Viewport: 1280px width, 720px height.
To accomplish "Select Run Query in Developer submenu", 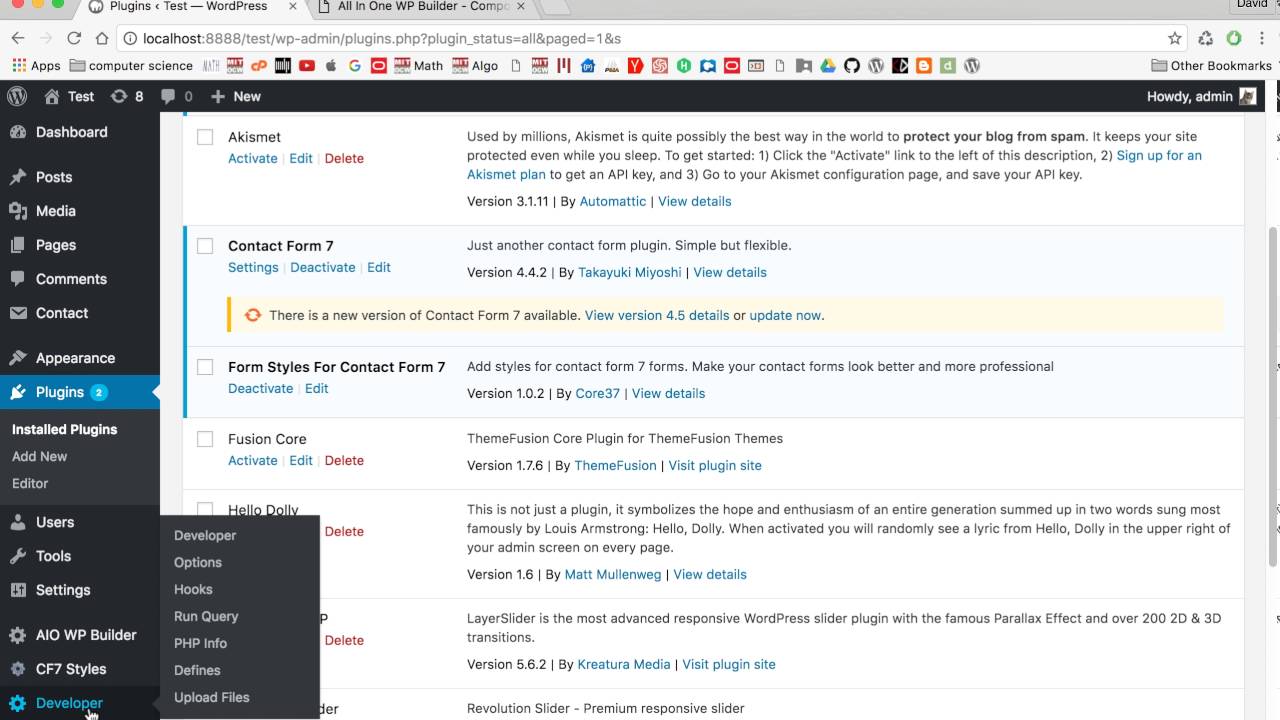I will [x=206, y=616].
